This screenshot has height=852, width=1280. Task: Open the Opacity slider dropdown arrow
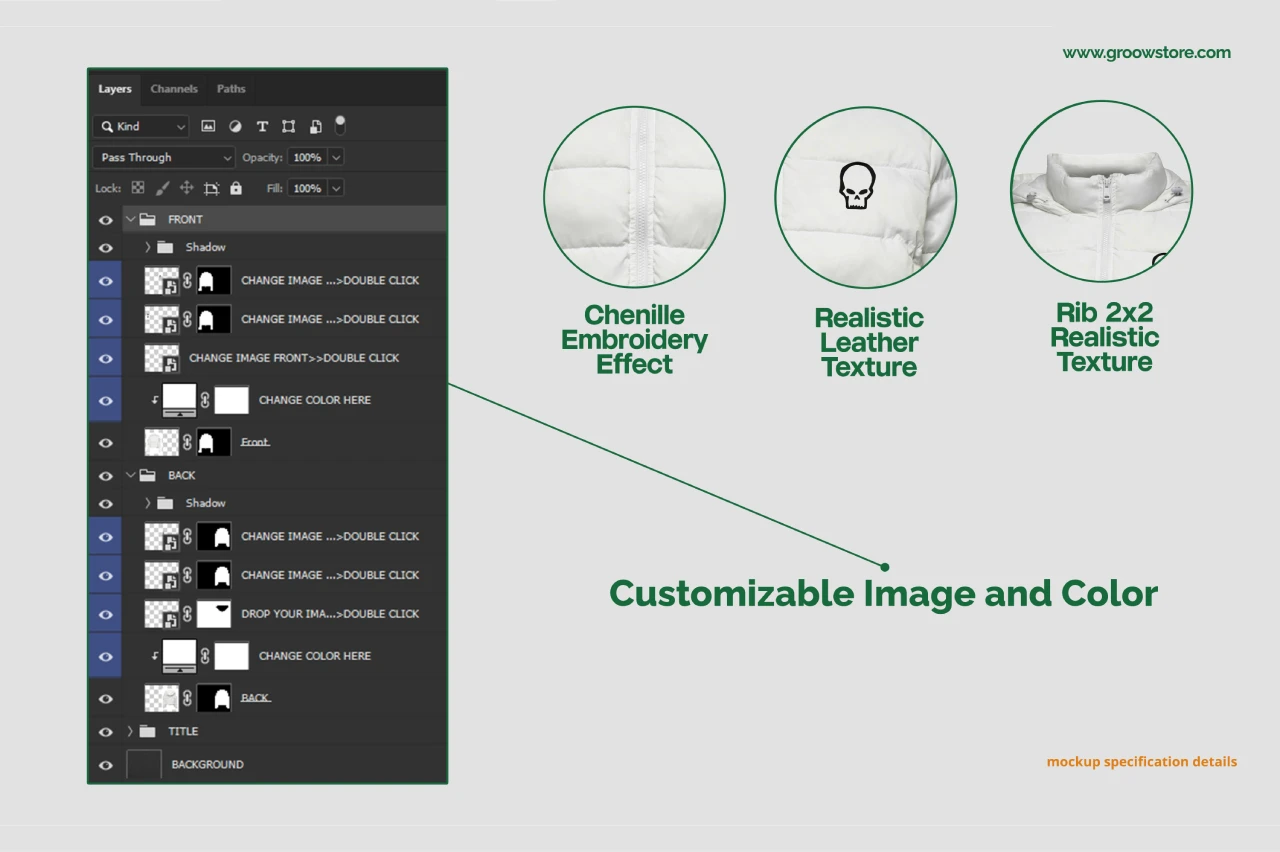[335, 158]
